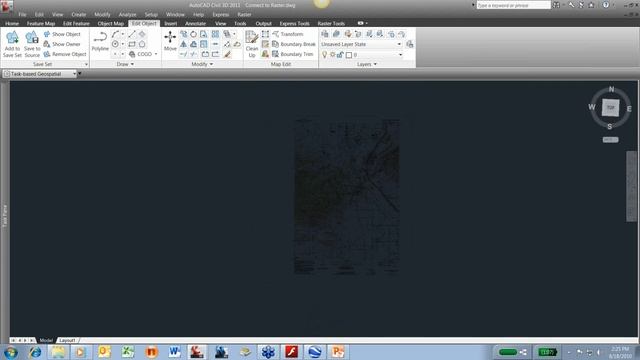640x360 pixels.
Task: Open the Express menu
Action: click(220, 14)
